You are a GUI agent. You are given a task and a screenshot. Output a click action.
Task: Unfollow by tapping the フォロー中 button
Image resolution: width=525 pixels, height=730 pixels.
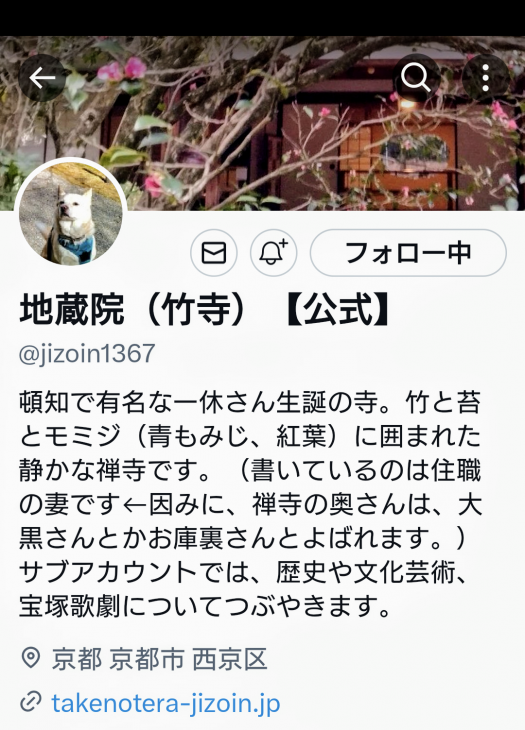click(408, 253)
